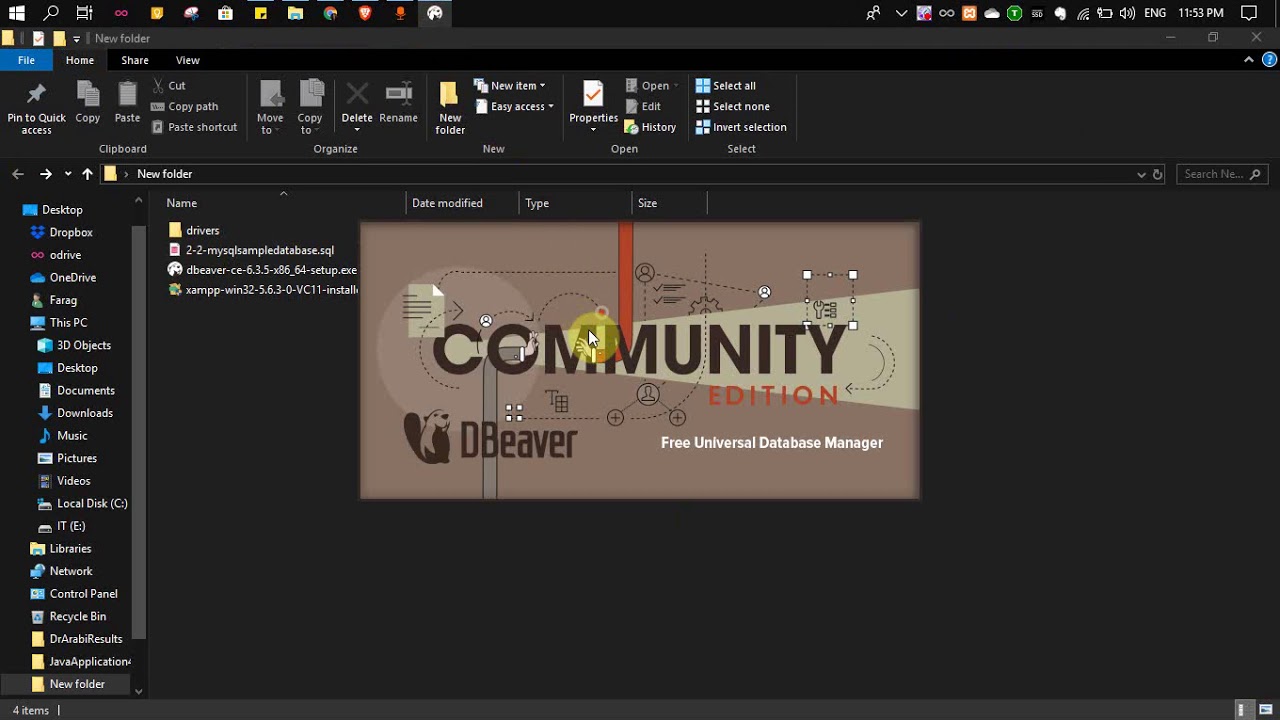Switch to the View ribbon tab
The height and width of the screenshot is (720, 1280).
click(x=188, y=60)
